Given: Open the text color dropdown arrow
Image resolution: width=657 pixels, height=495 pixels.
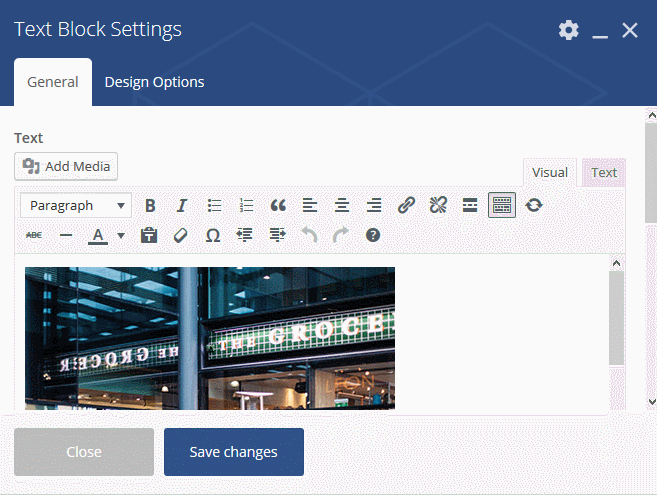Looking at the screenshot, I should pos(121,236).
